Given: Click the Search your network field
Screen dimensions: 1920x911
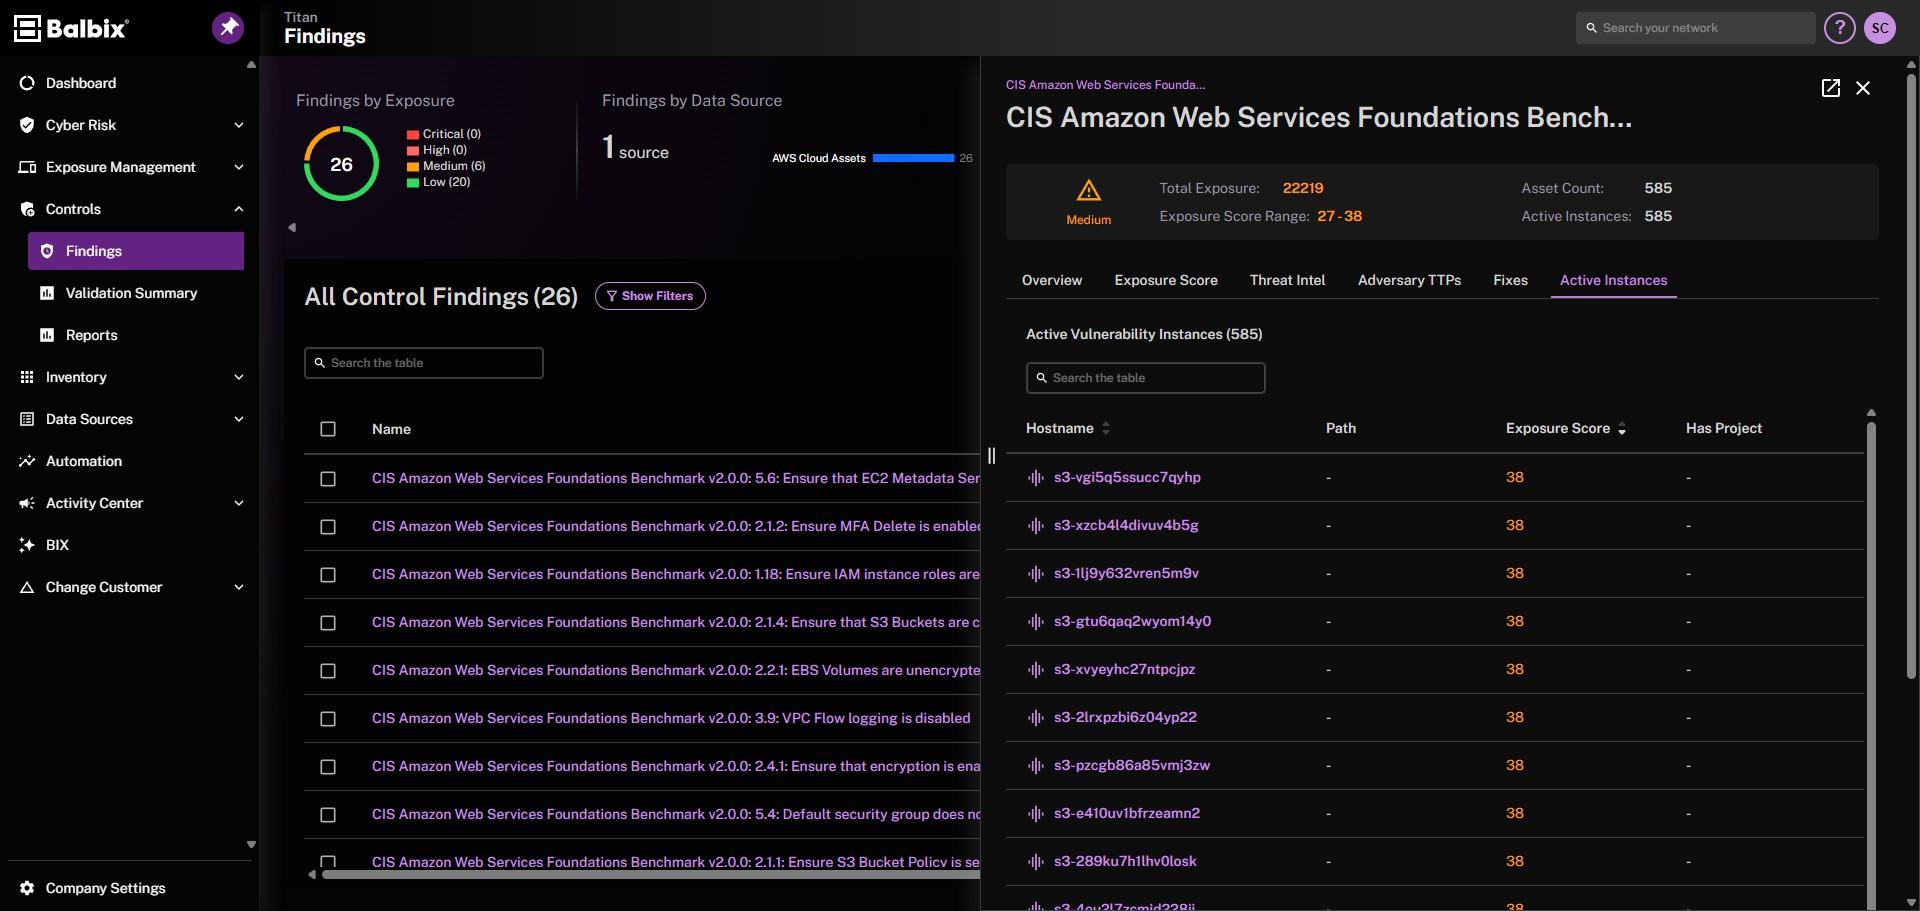Looking at the screenshot, I should click(x=1695, y=28).
